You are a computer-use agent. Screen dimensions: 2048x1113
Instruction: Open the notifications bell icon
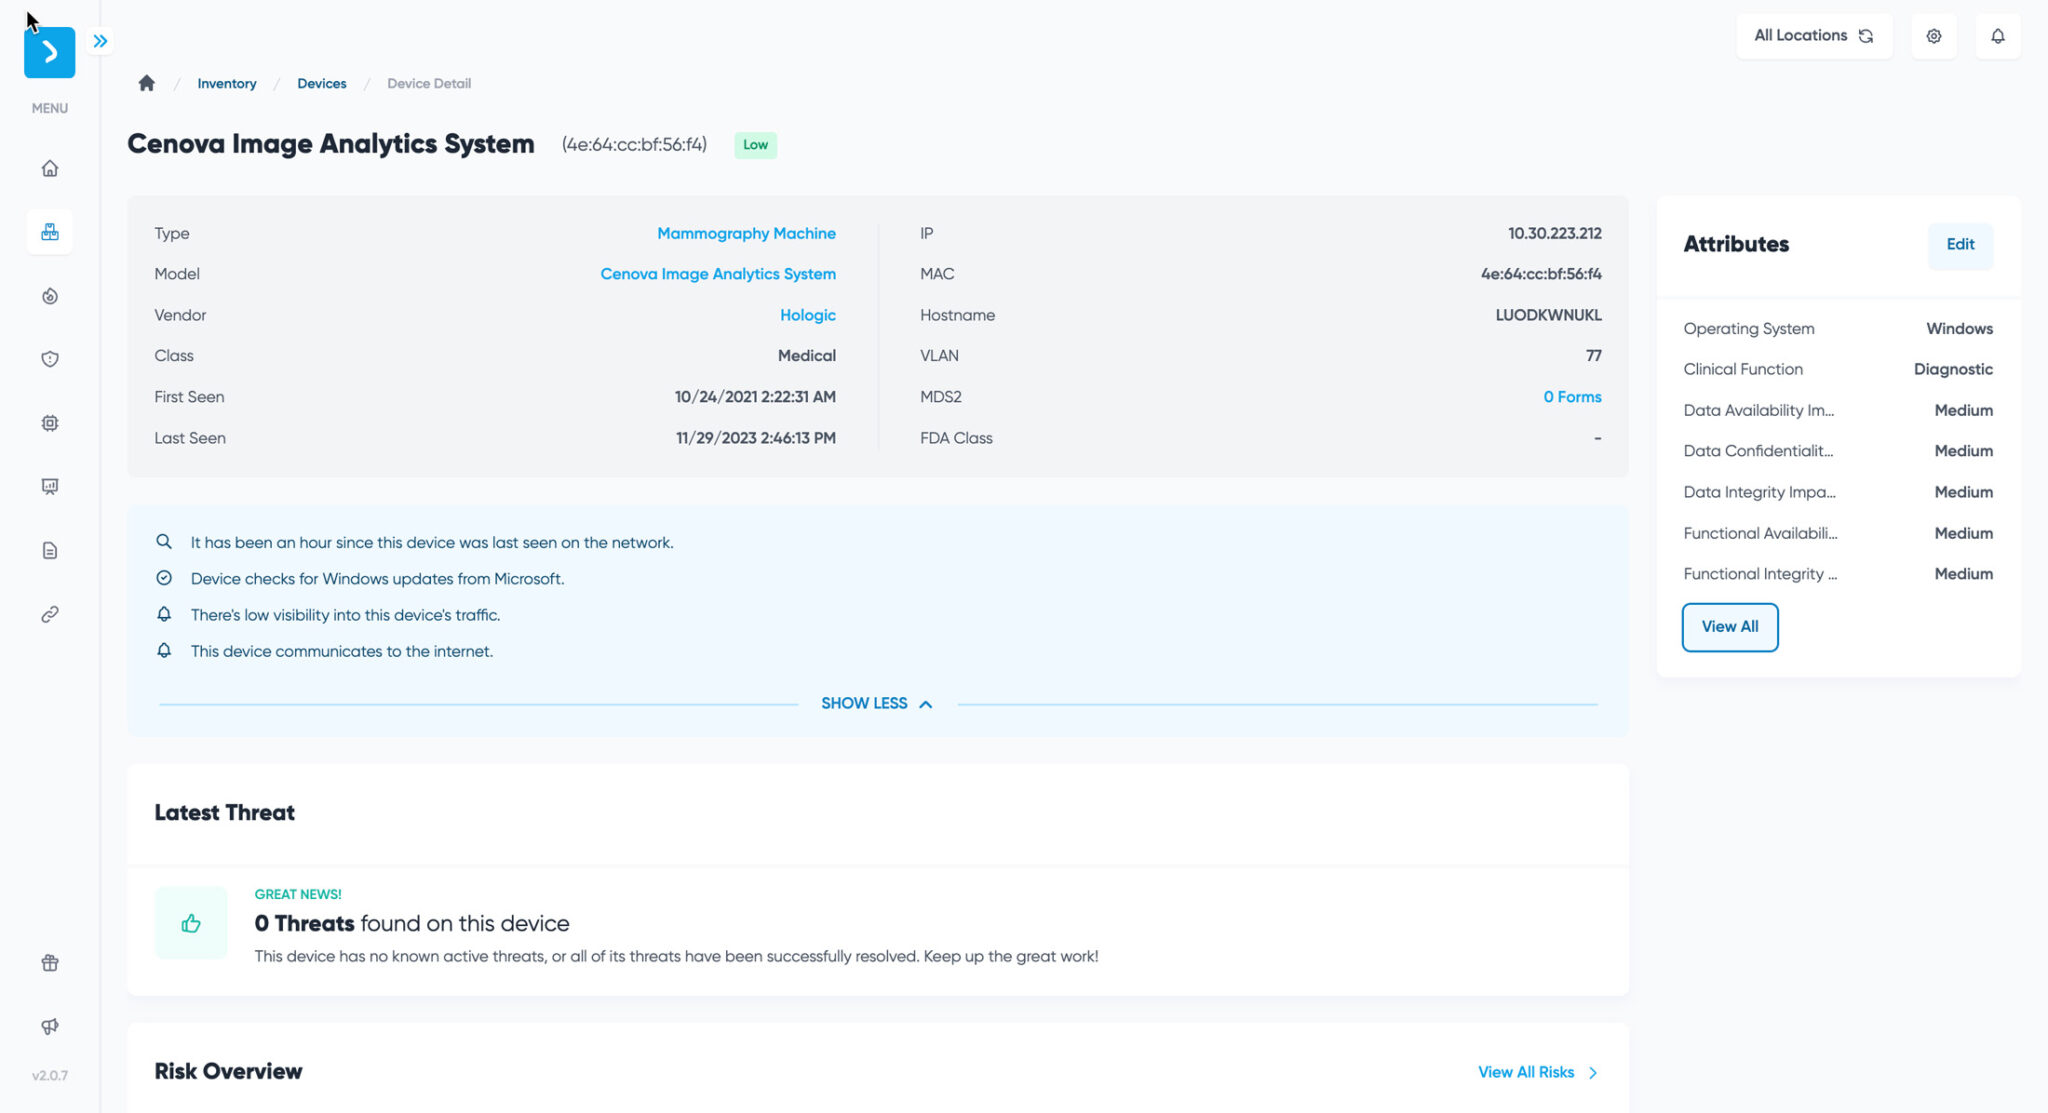coord(1998,36)
